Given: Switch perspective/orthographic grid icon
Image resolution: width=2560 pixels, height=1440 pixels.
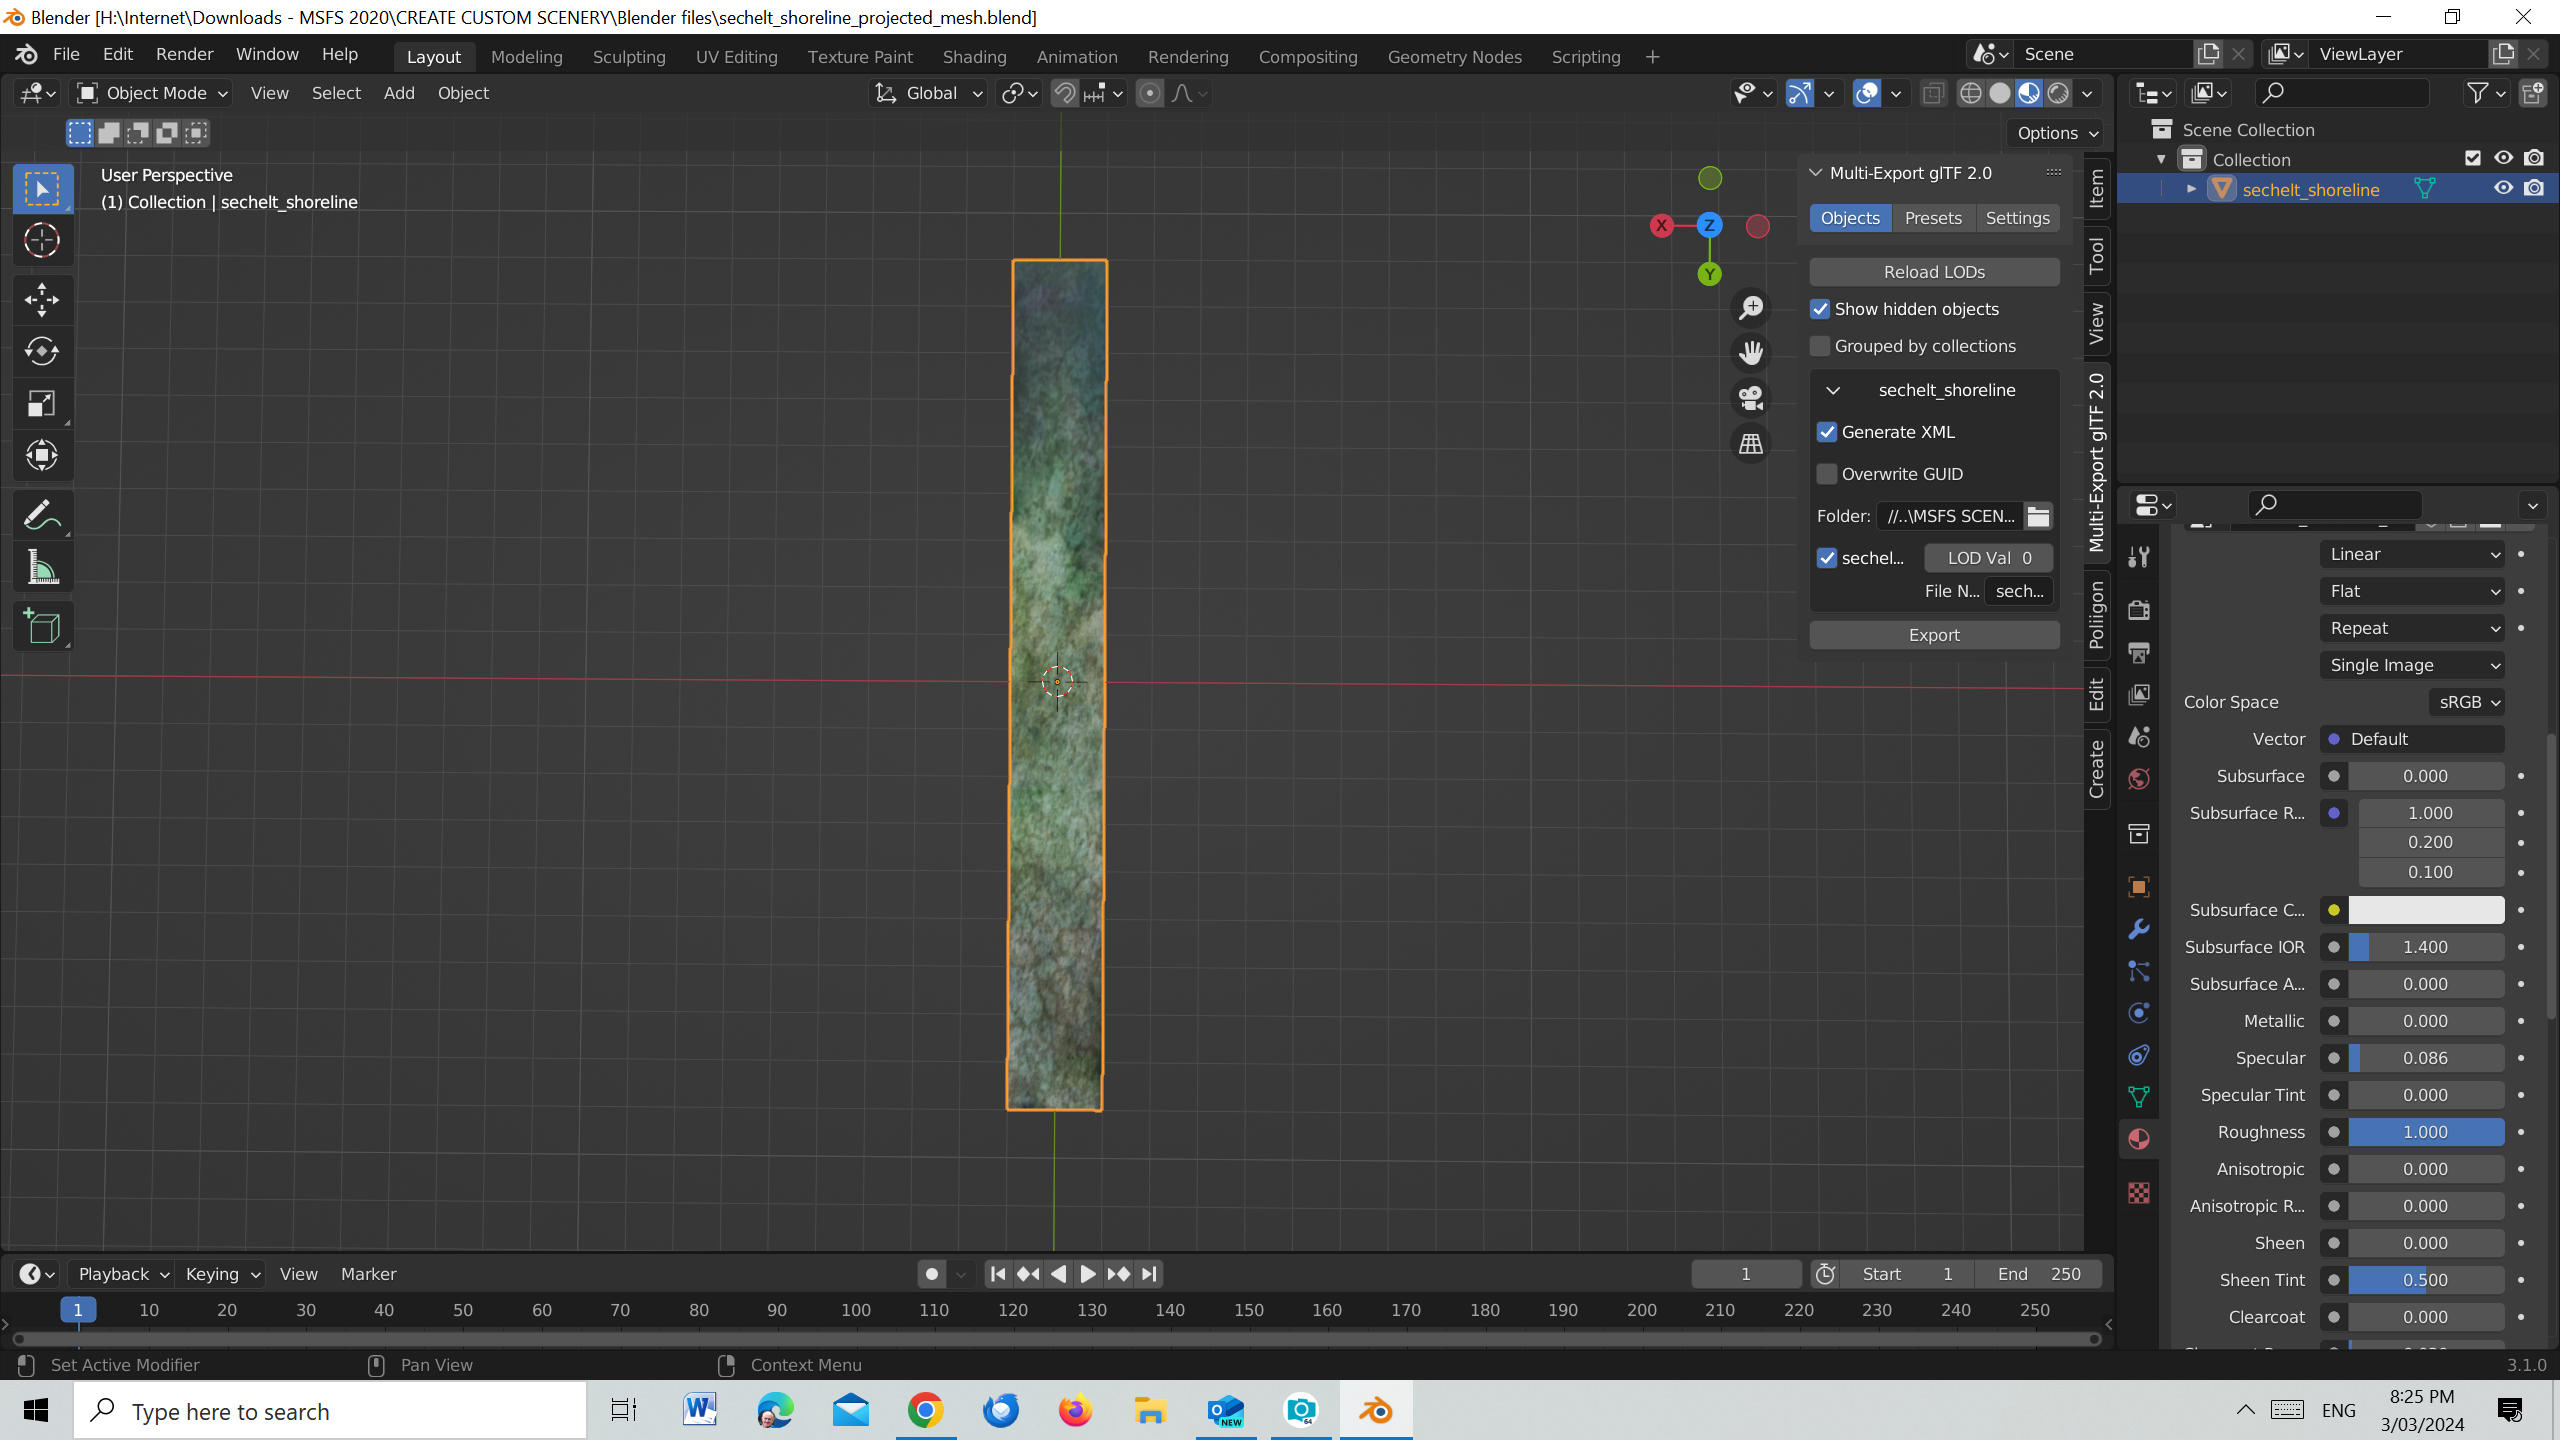Looking at the screenshot, I should tap(1751, 444).
